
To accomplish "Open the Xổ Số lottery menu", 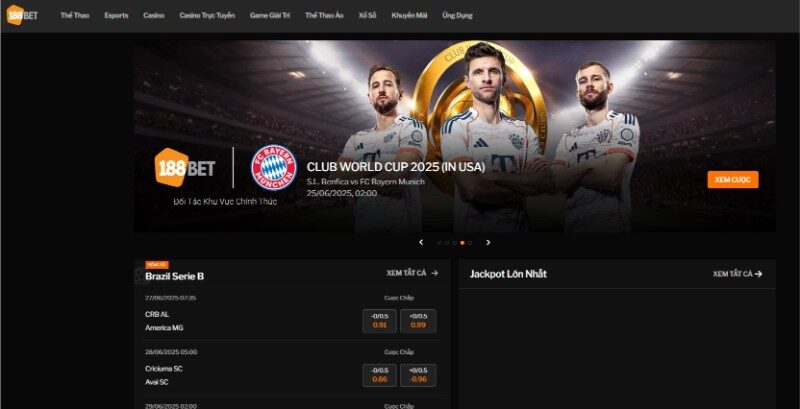I will click(x=367, y=15).
